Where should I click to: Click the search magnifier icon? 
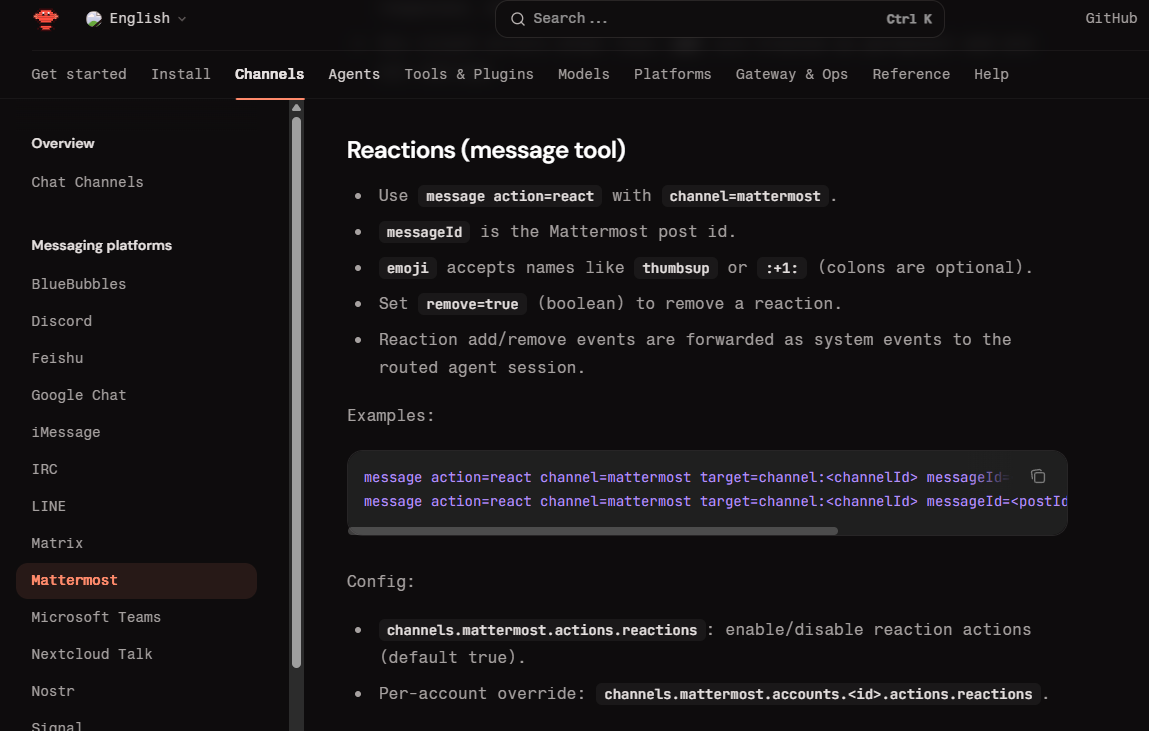point(517,19)
